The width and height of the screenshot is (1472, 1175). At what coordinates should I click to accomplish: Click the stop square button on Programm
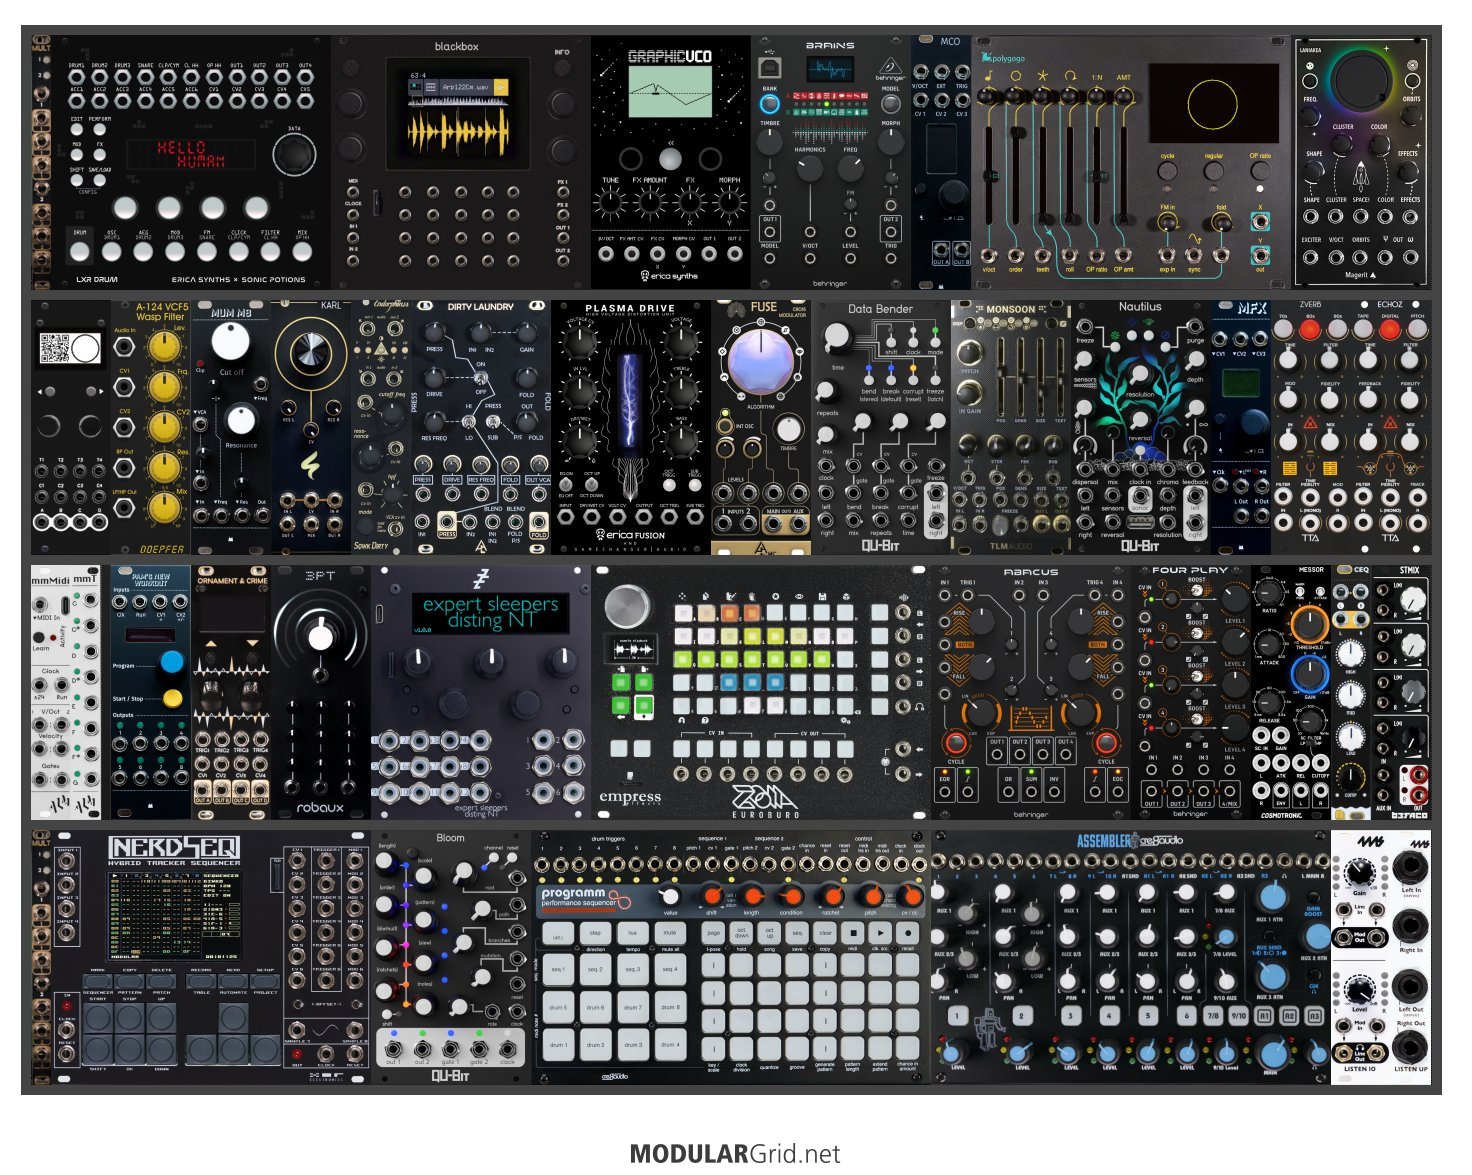(853, 933)
